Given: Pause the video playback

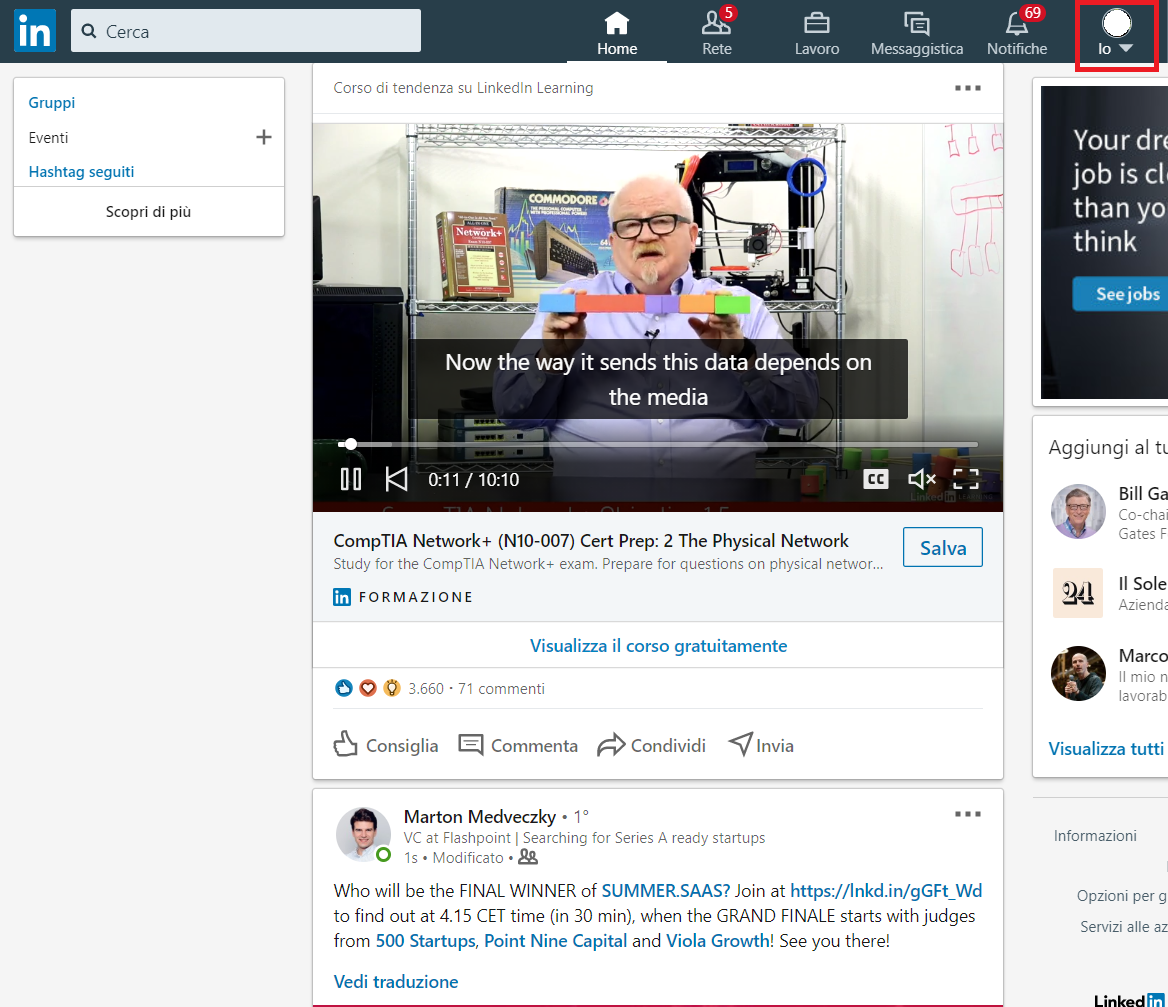Looking at the screenshot, I should (350, 480).
